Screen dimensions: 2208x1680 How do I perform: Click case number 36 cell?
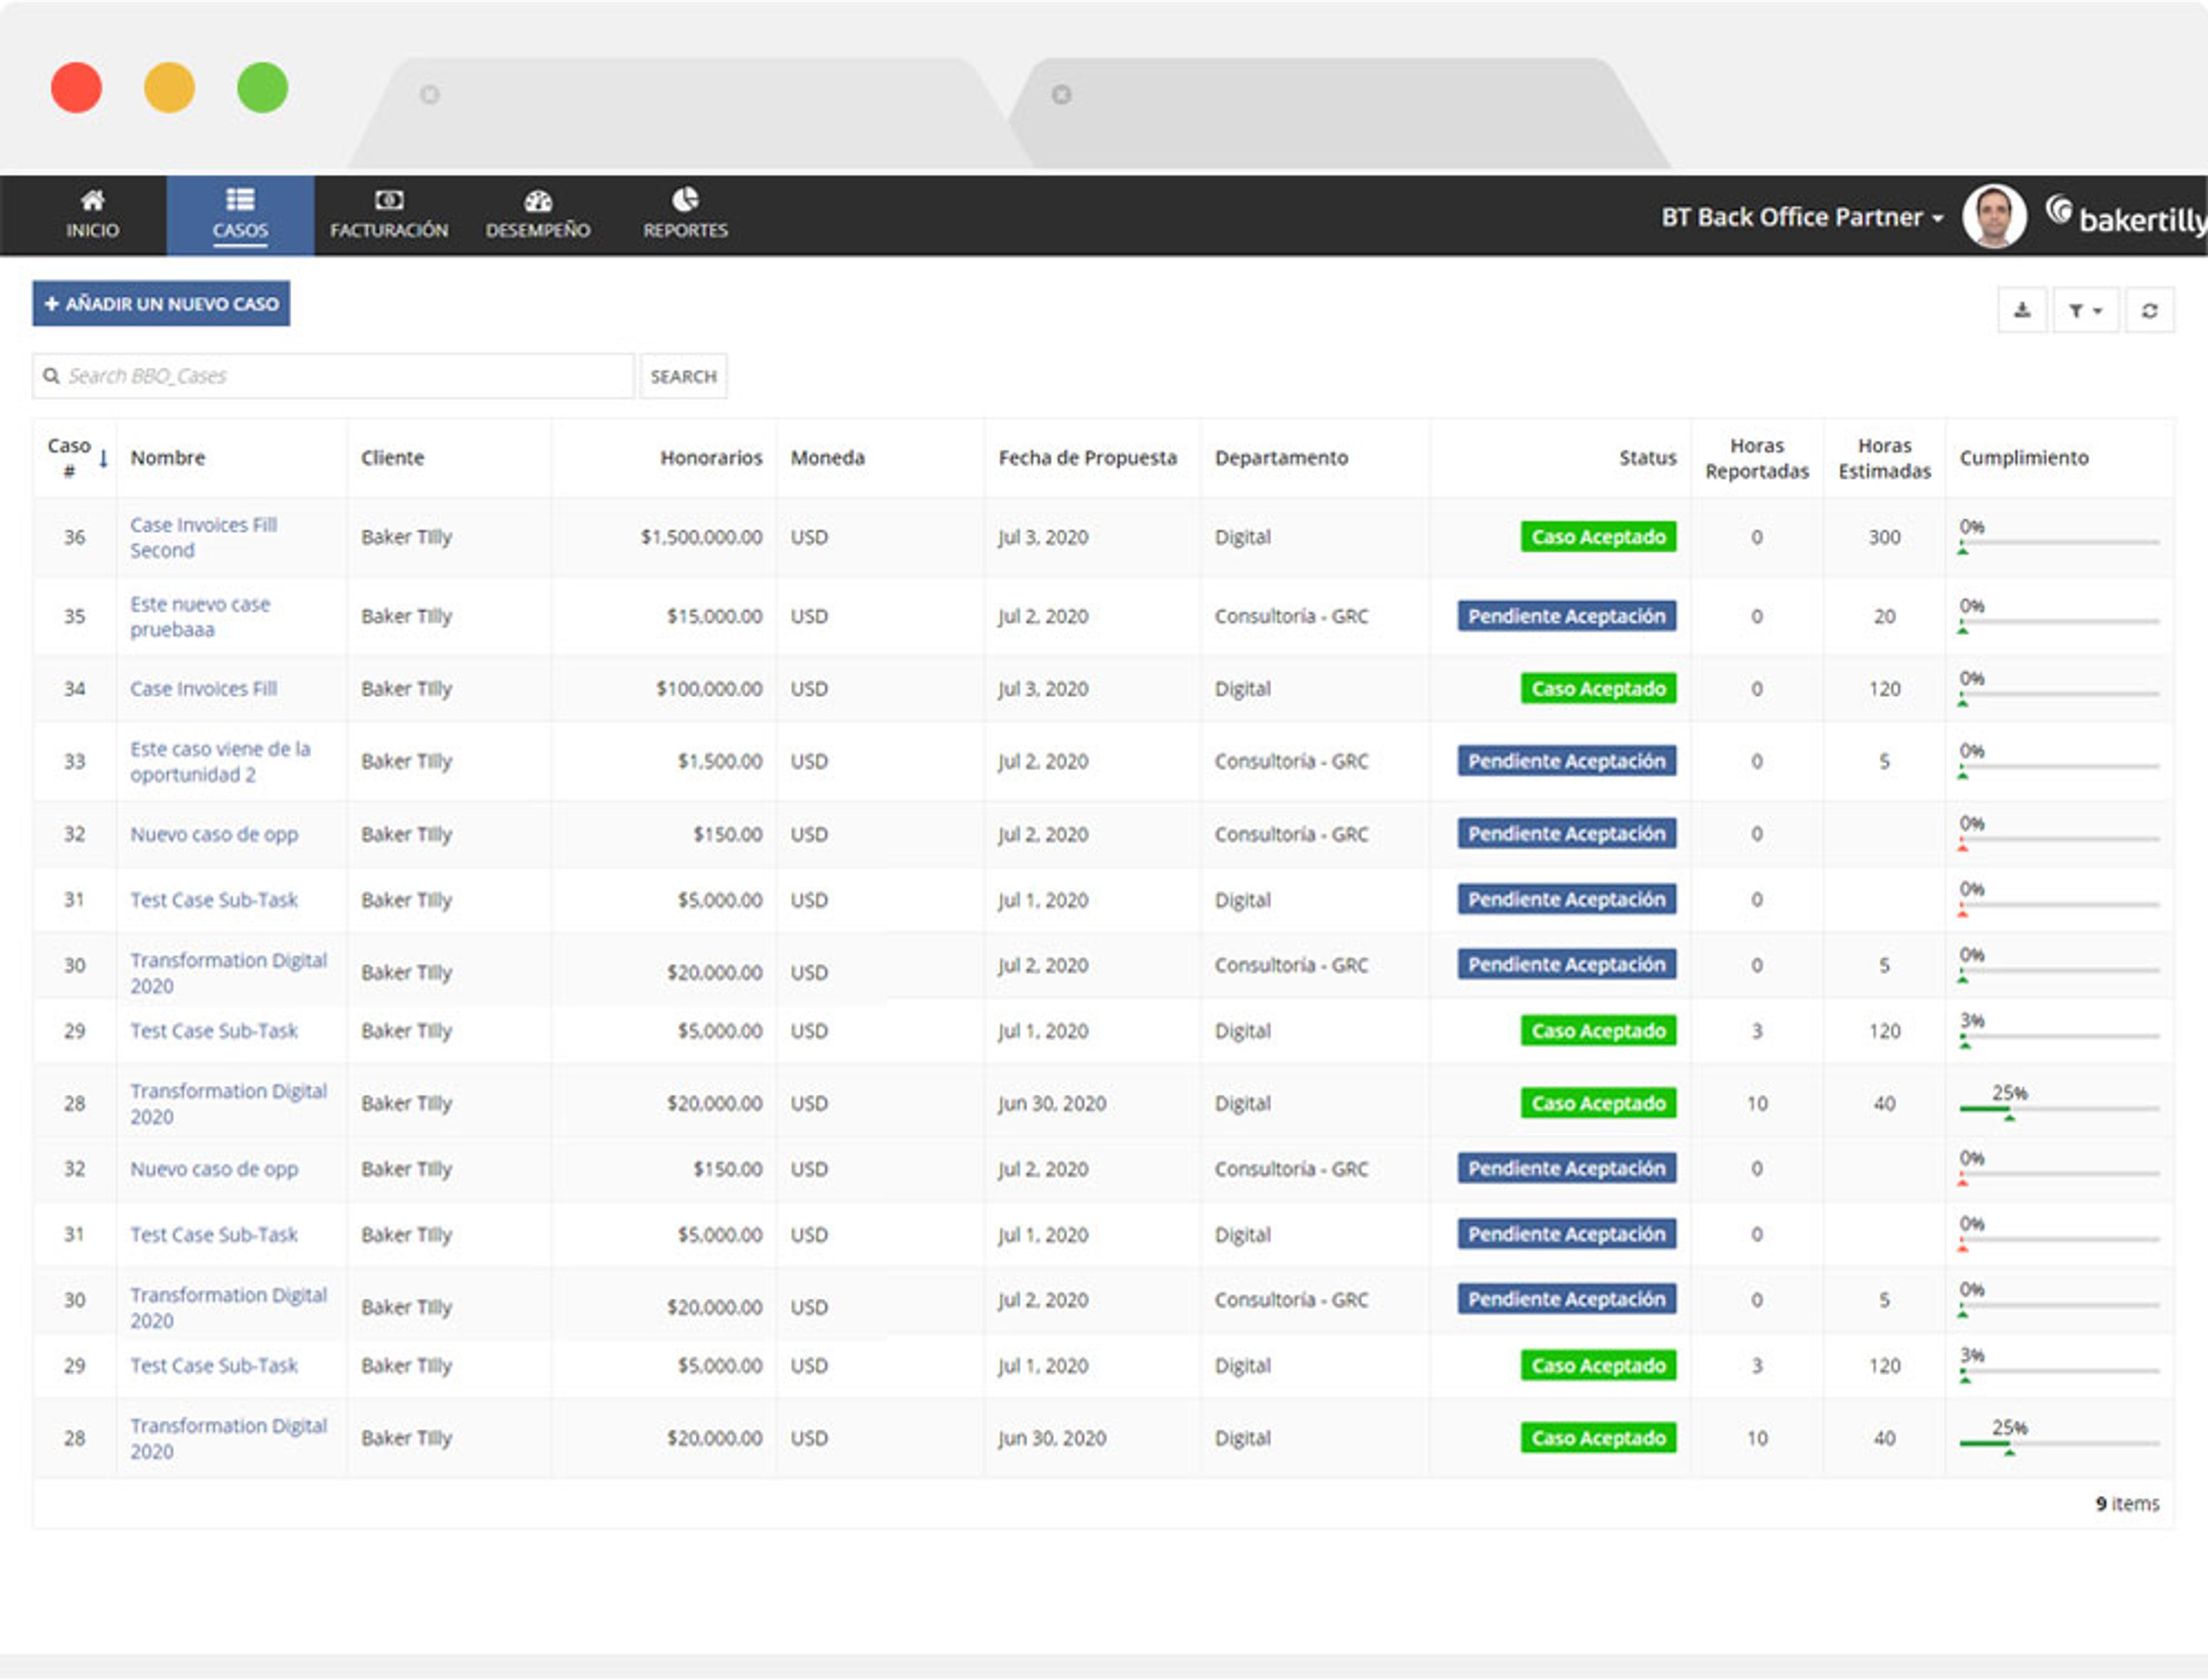(x=74, y=537)
